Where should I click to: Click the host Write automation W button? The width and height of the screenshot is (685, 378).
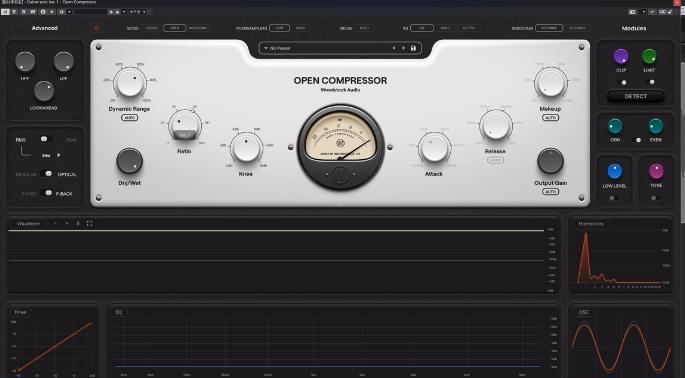tap(33, 12)
